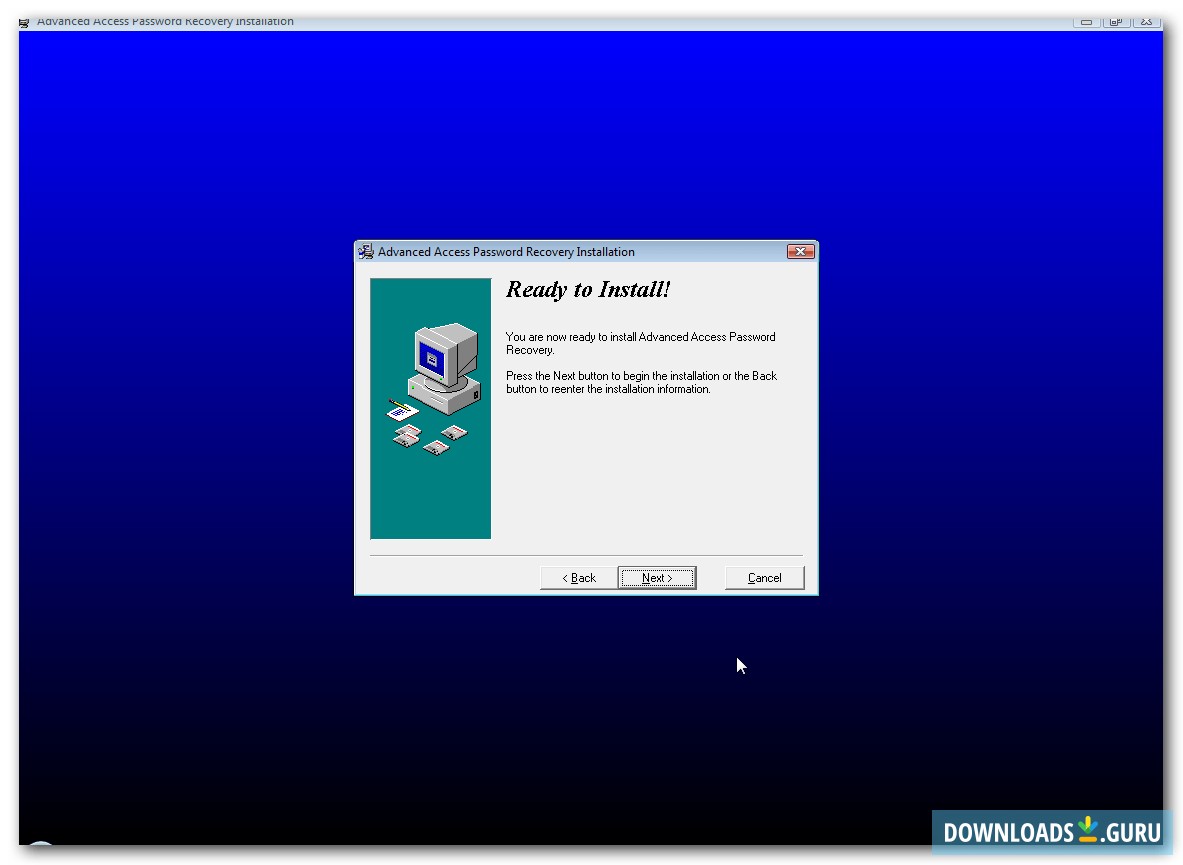Screen dimensions: 1183x865
Task: Click the 'Ready to Install!' heading
Action: click(588, 290)
